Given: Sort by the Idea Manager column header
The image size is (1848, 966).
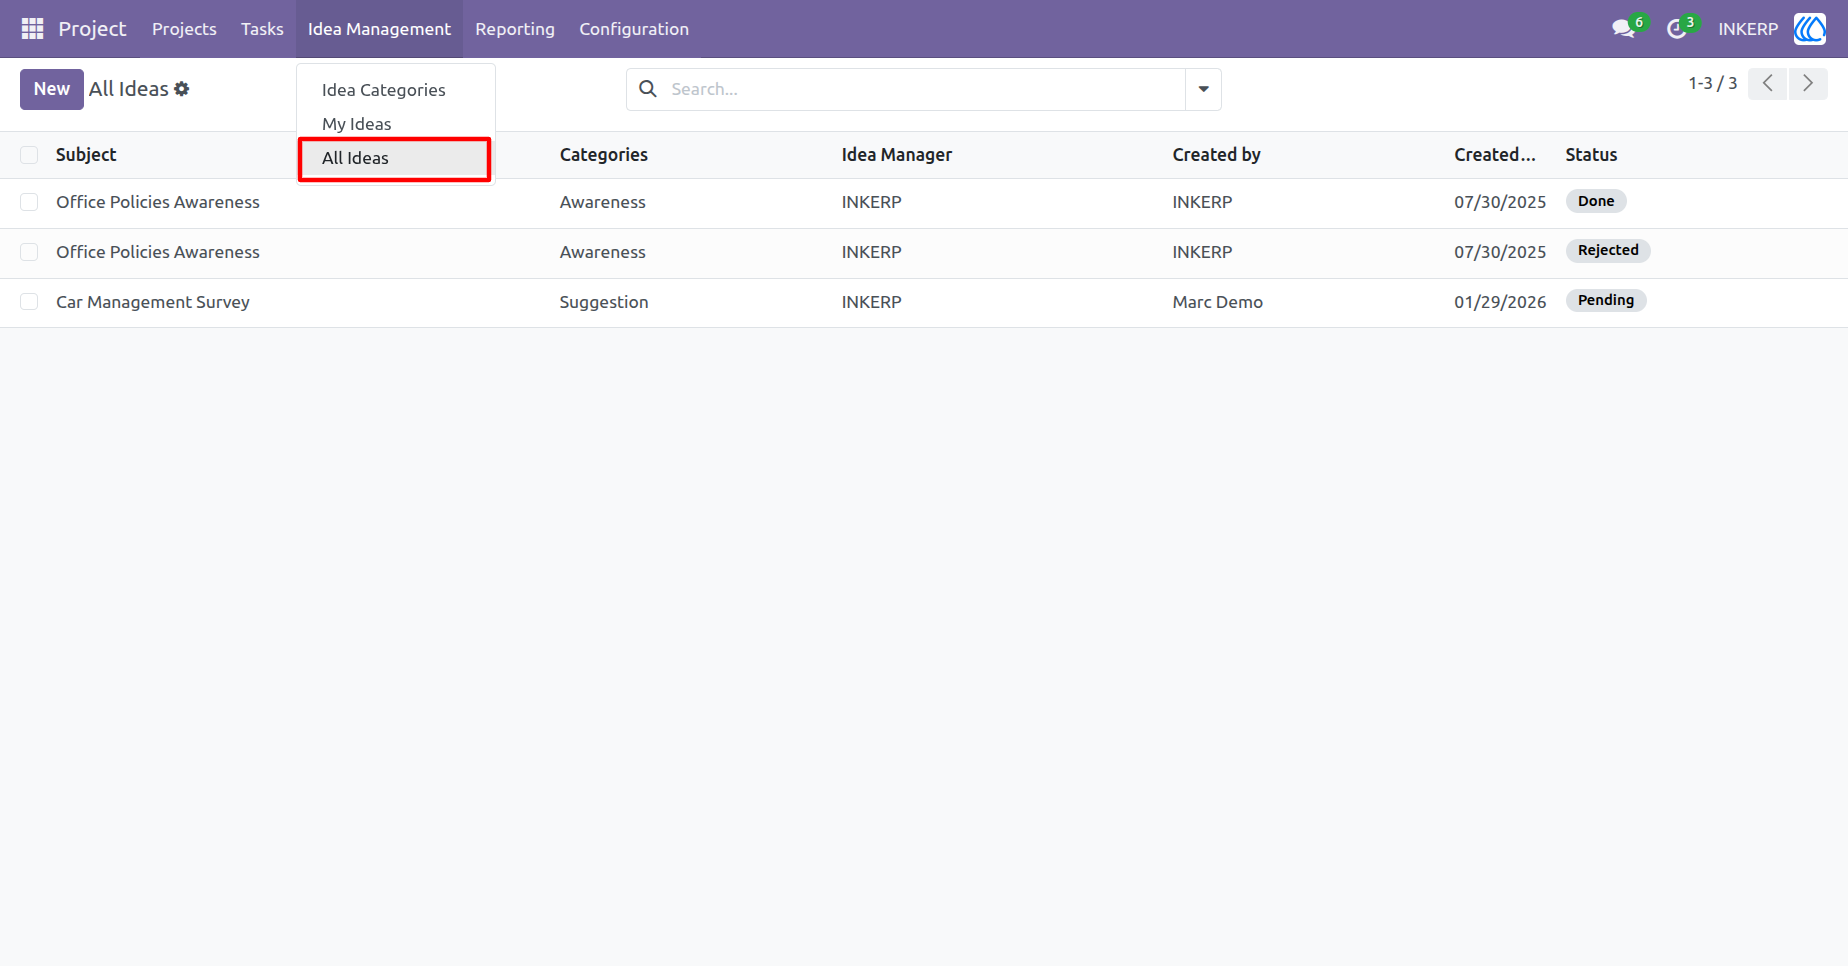Looking at the screenshot, I should point(897,155).
